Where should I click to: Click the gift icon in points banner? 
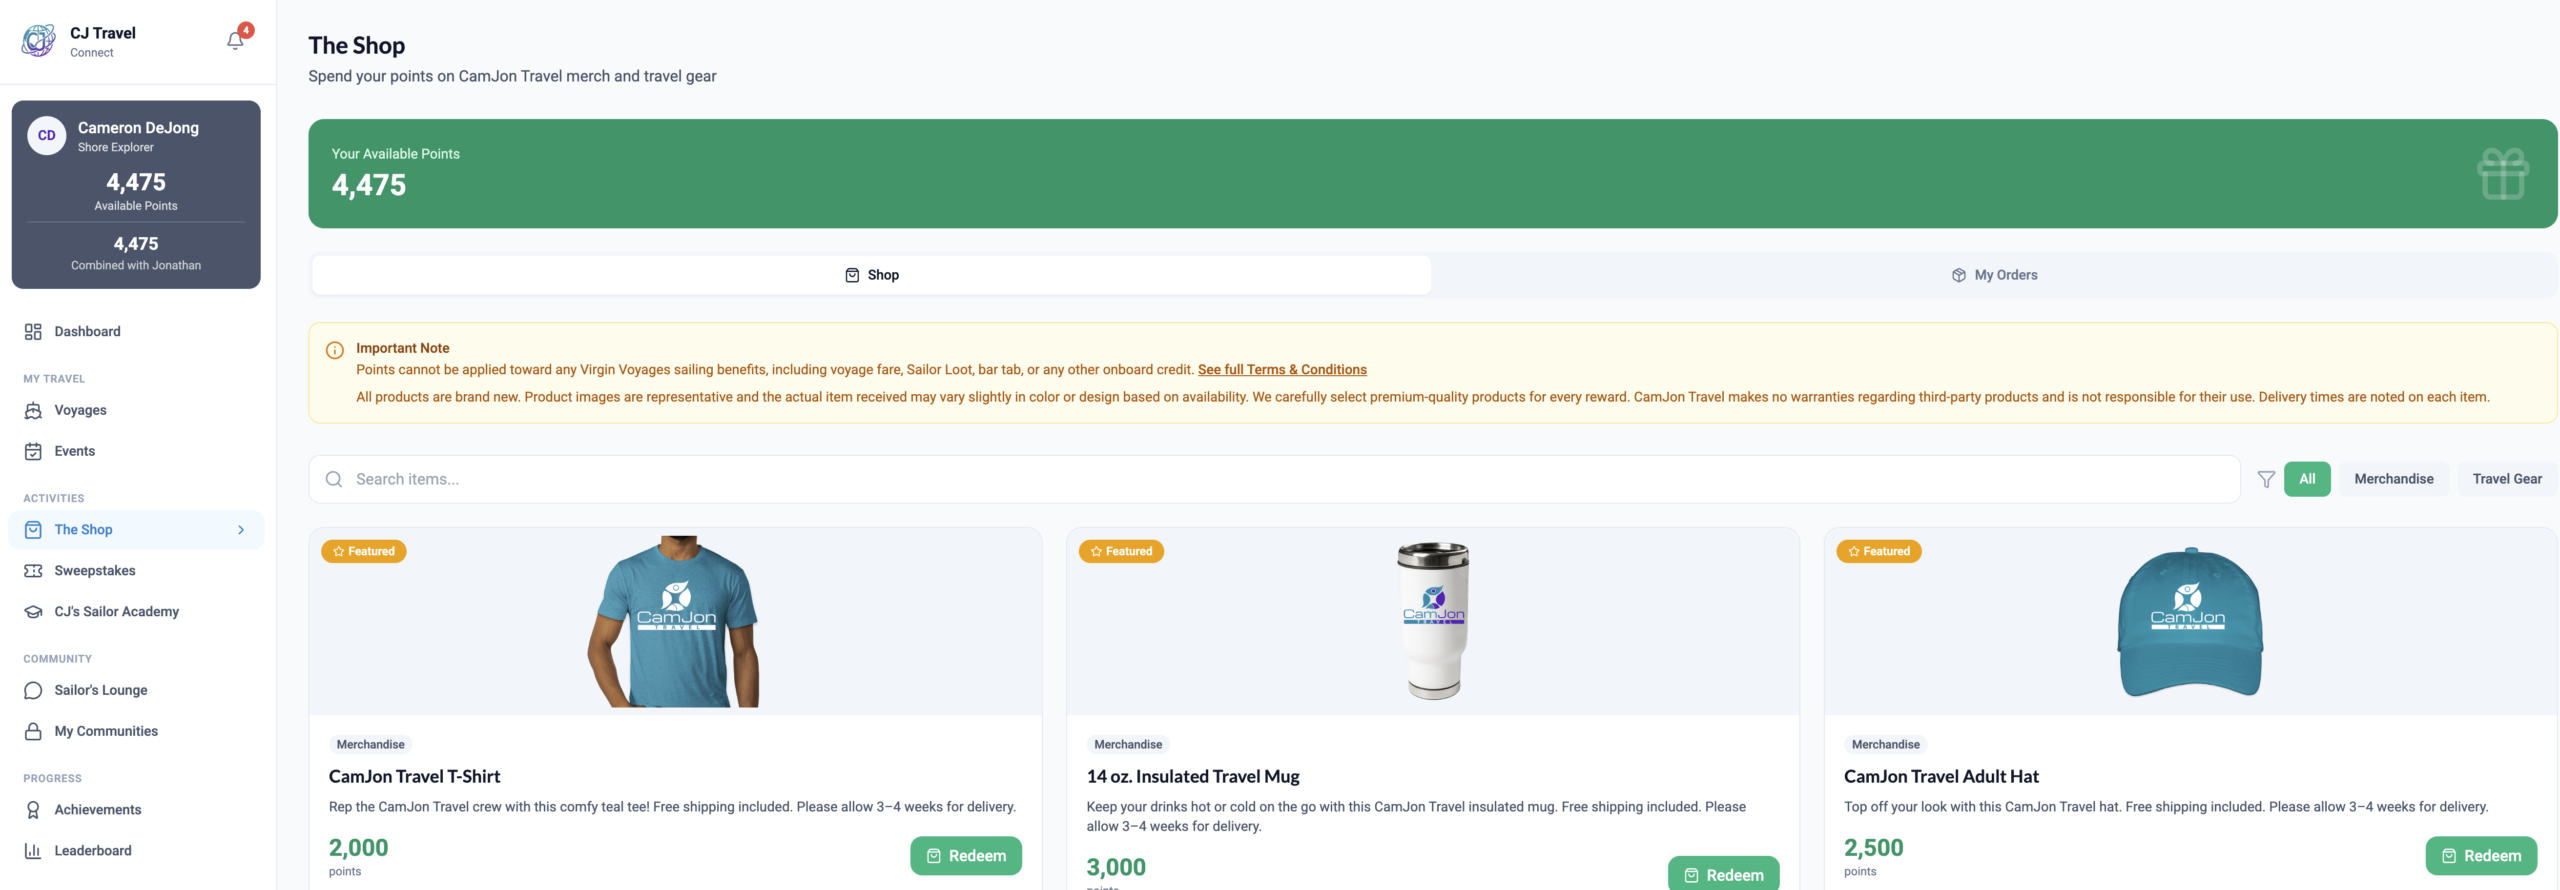pyautogui.click(x=2503, y=174)
